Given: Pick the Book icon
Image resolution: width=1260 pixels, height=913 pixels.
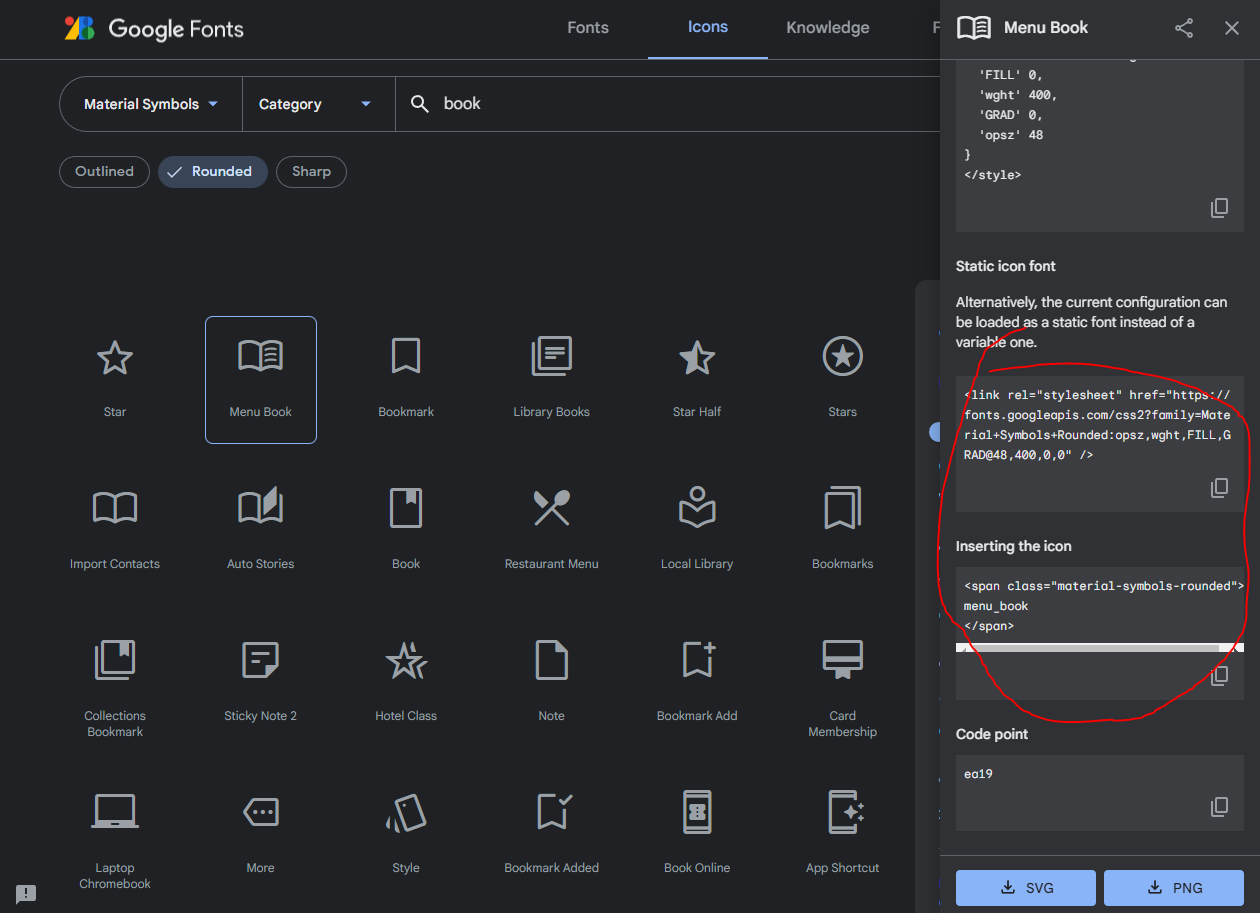Looking at the screenshot, I should 406,508.
